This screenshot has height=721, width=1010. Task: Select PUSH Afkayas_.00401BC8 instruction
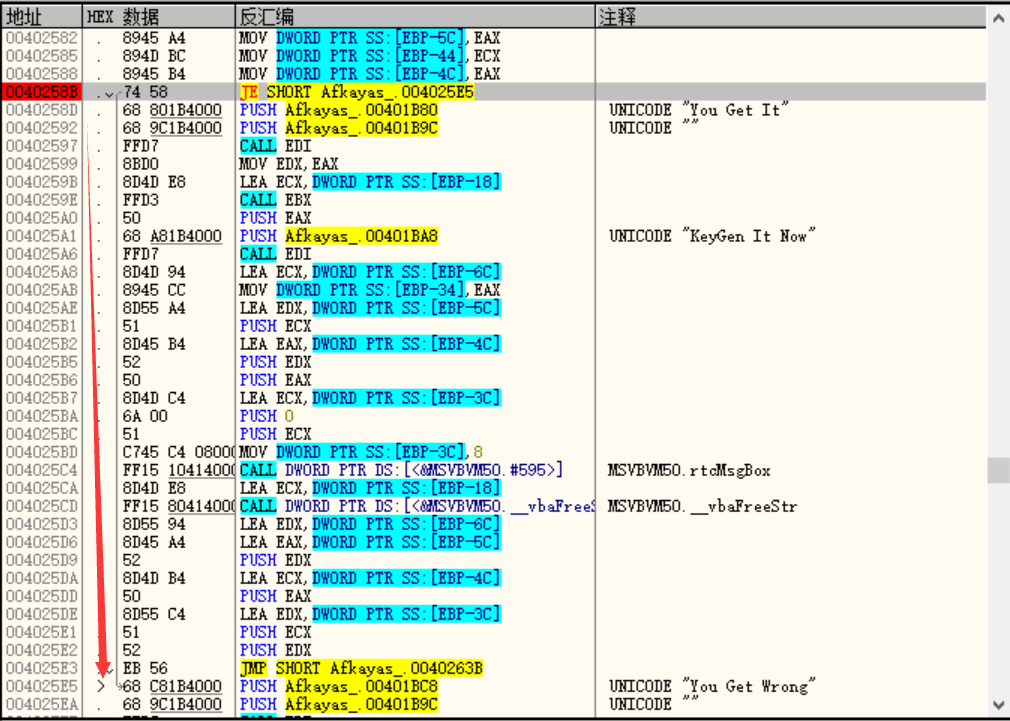[x=339, y=687]
